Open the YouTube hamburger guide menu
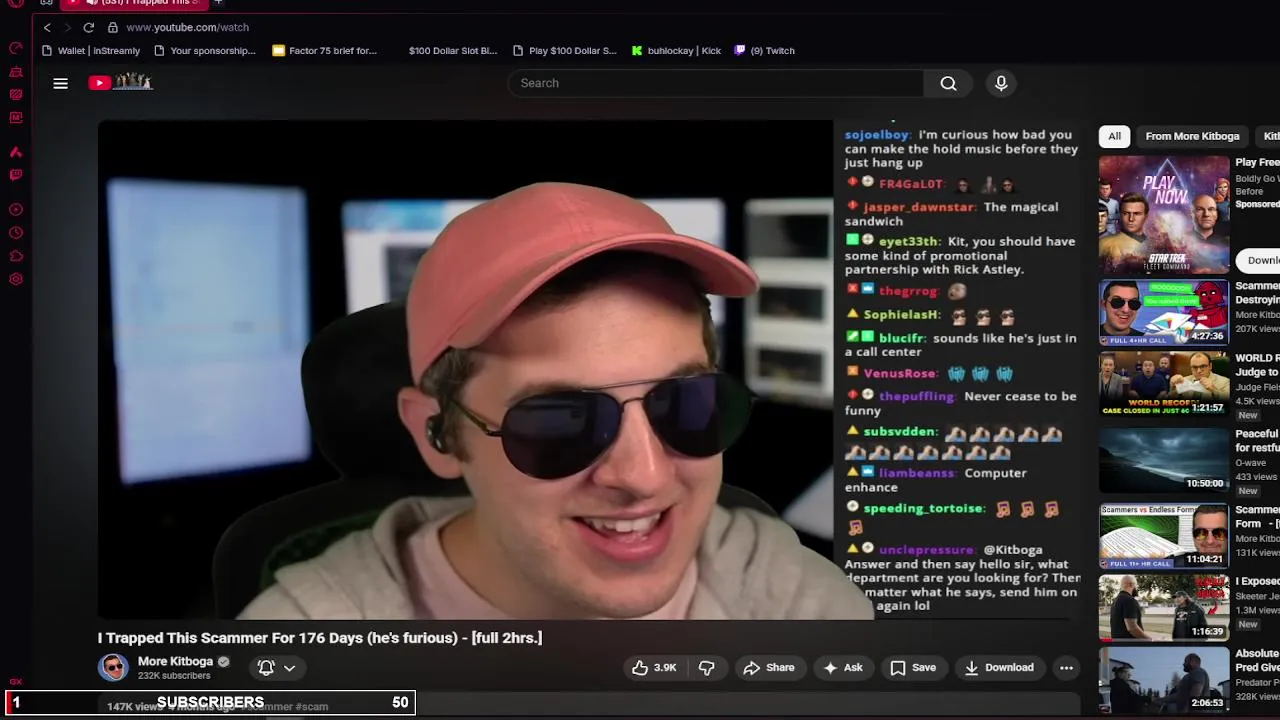Viewport: 1280px width, 720px height. coord(60,83)
